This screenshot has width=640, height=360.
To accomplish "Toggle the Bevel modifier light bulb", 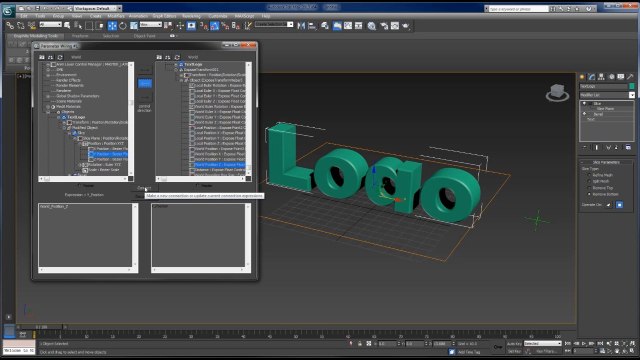I will pyautogui.click(x=584, y=114).
